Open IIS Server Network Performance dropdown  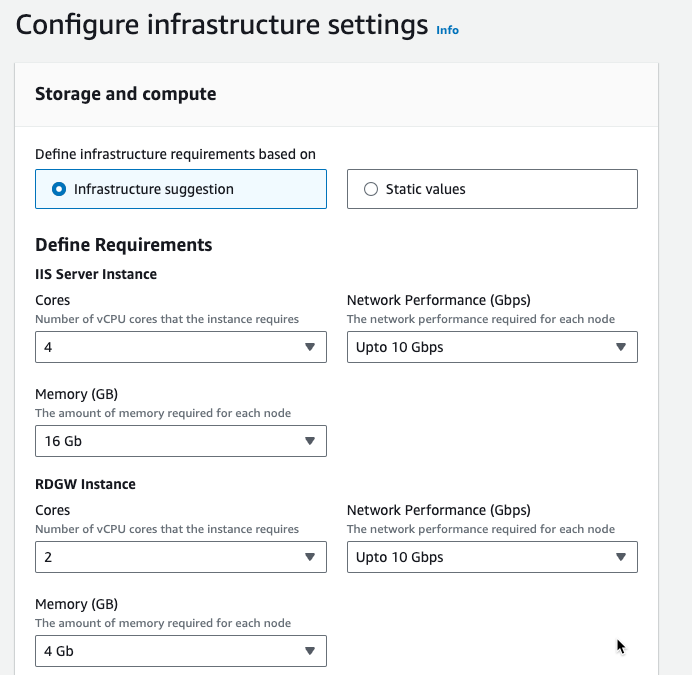pyautogui.click(x=492, y=347)
